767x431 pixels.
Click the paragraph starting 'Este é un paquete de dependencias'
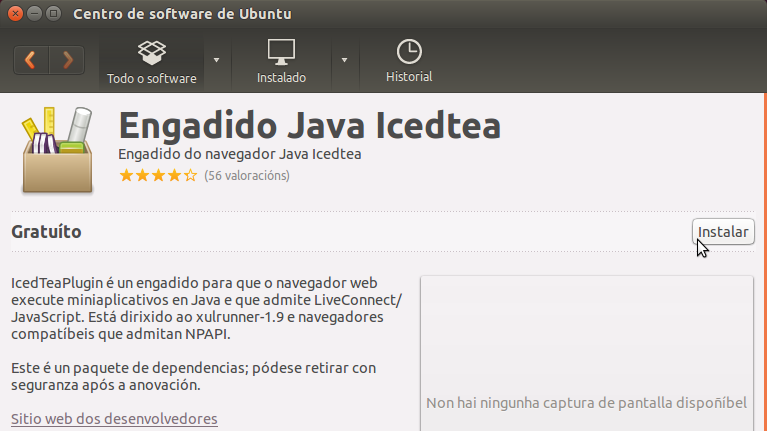(x=194, y=376)
